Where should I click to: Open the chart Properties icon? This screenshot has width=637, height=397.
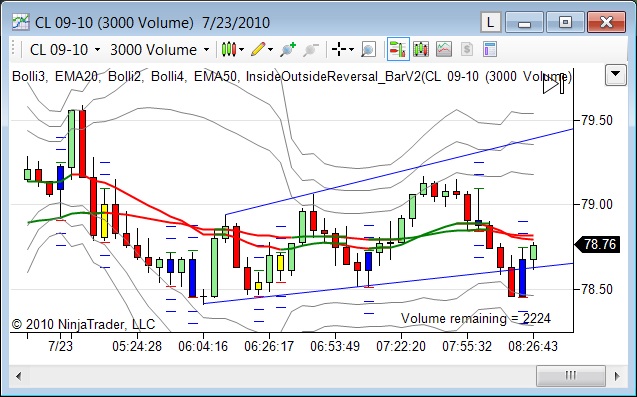(490, 50)
